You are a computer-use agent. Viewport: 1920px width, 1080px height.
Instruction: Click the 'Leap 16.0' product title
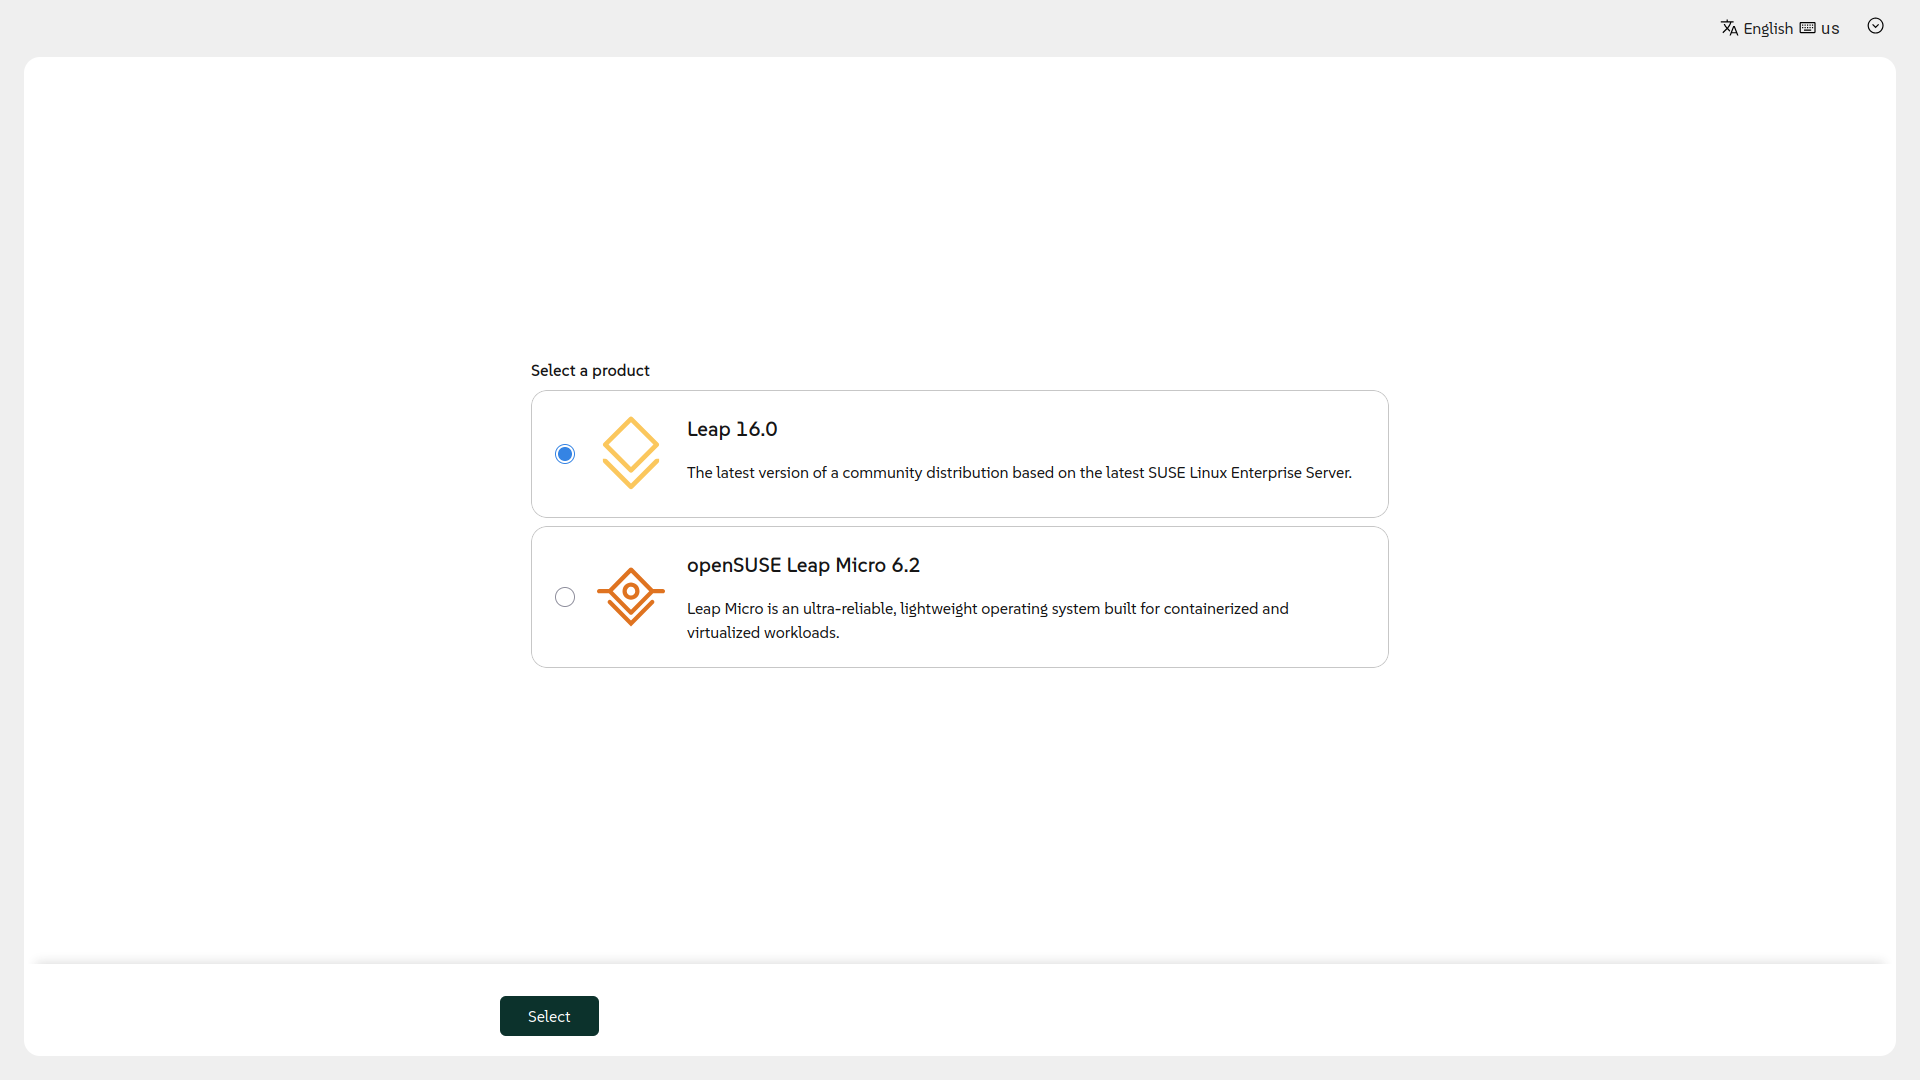click(732, 429)
